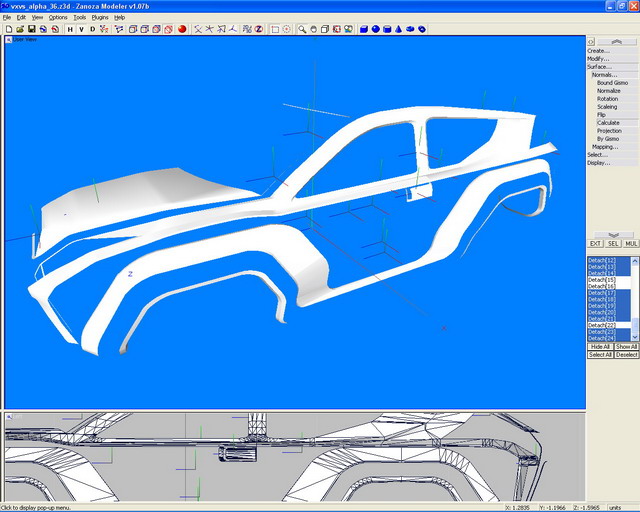Click the New file icon in toolbar
Viewport: 640px width, 512px height.
(x=8, y=29)
